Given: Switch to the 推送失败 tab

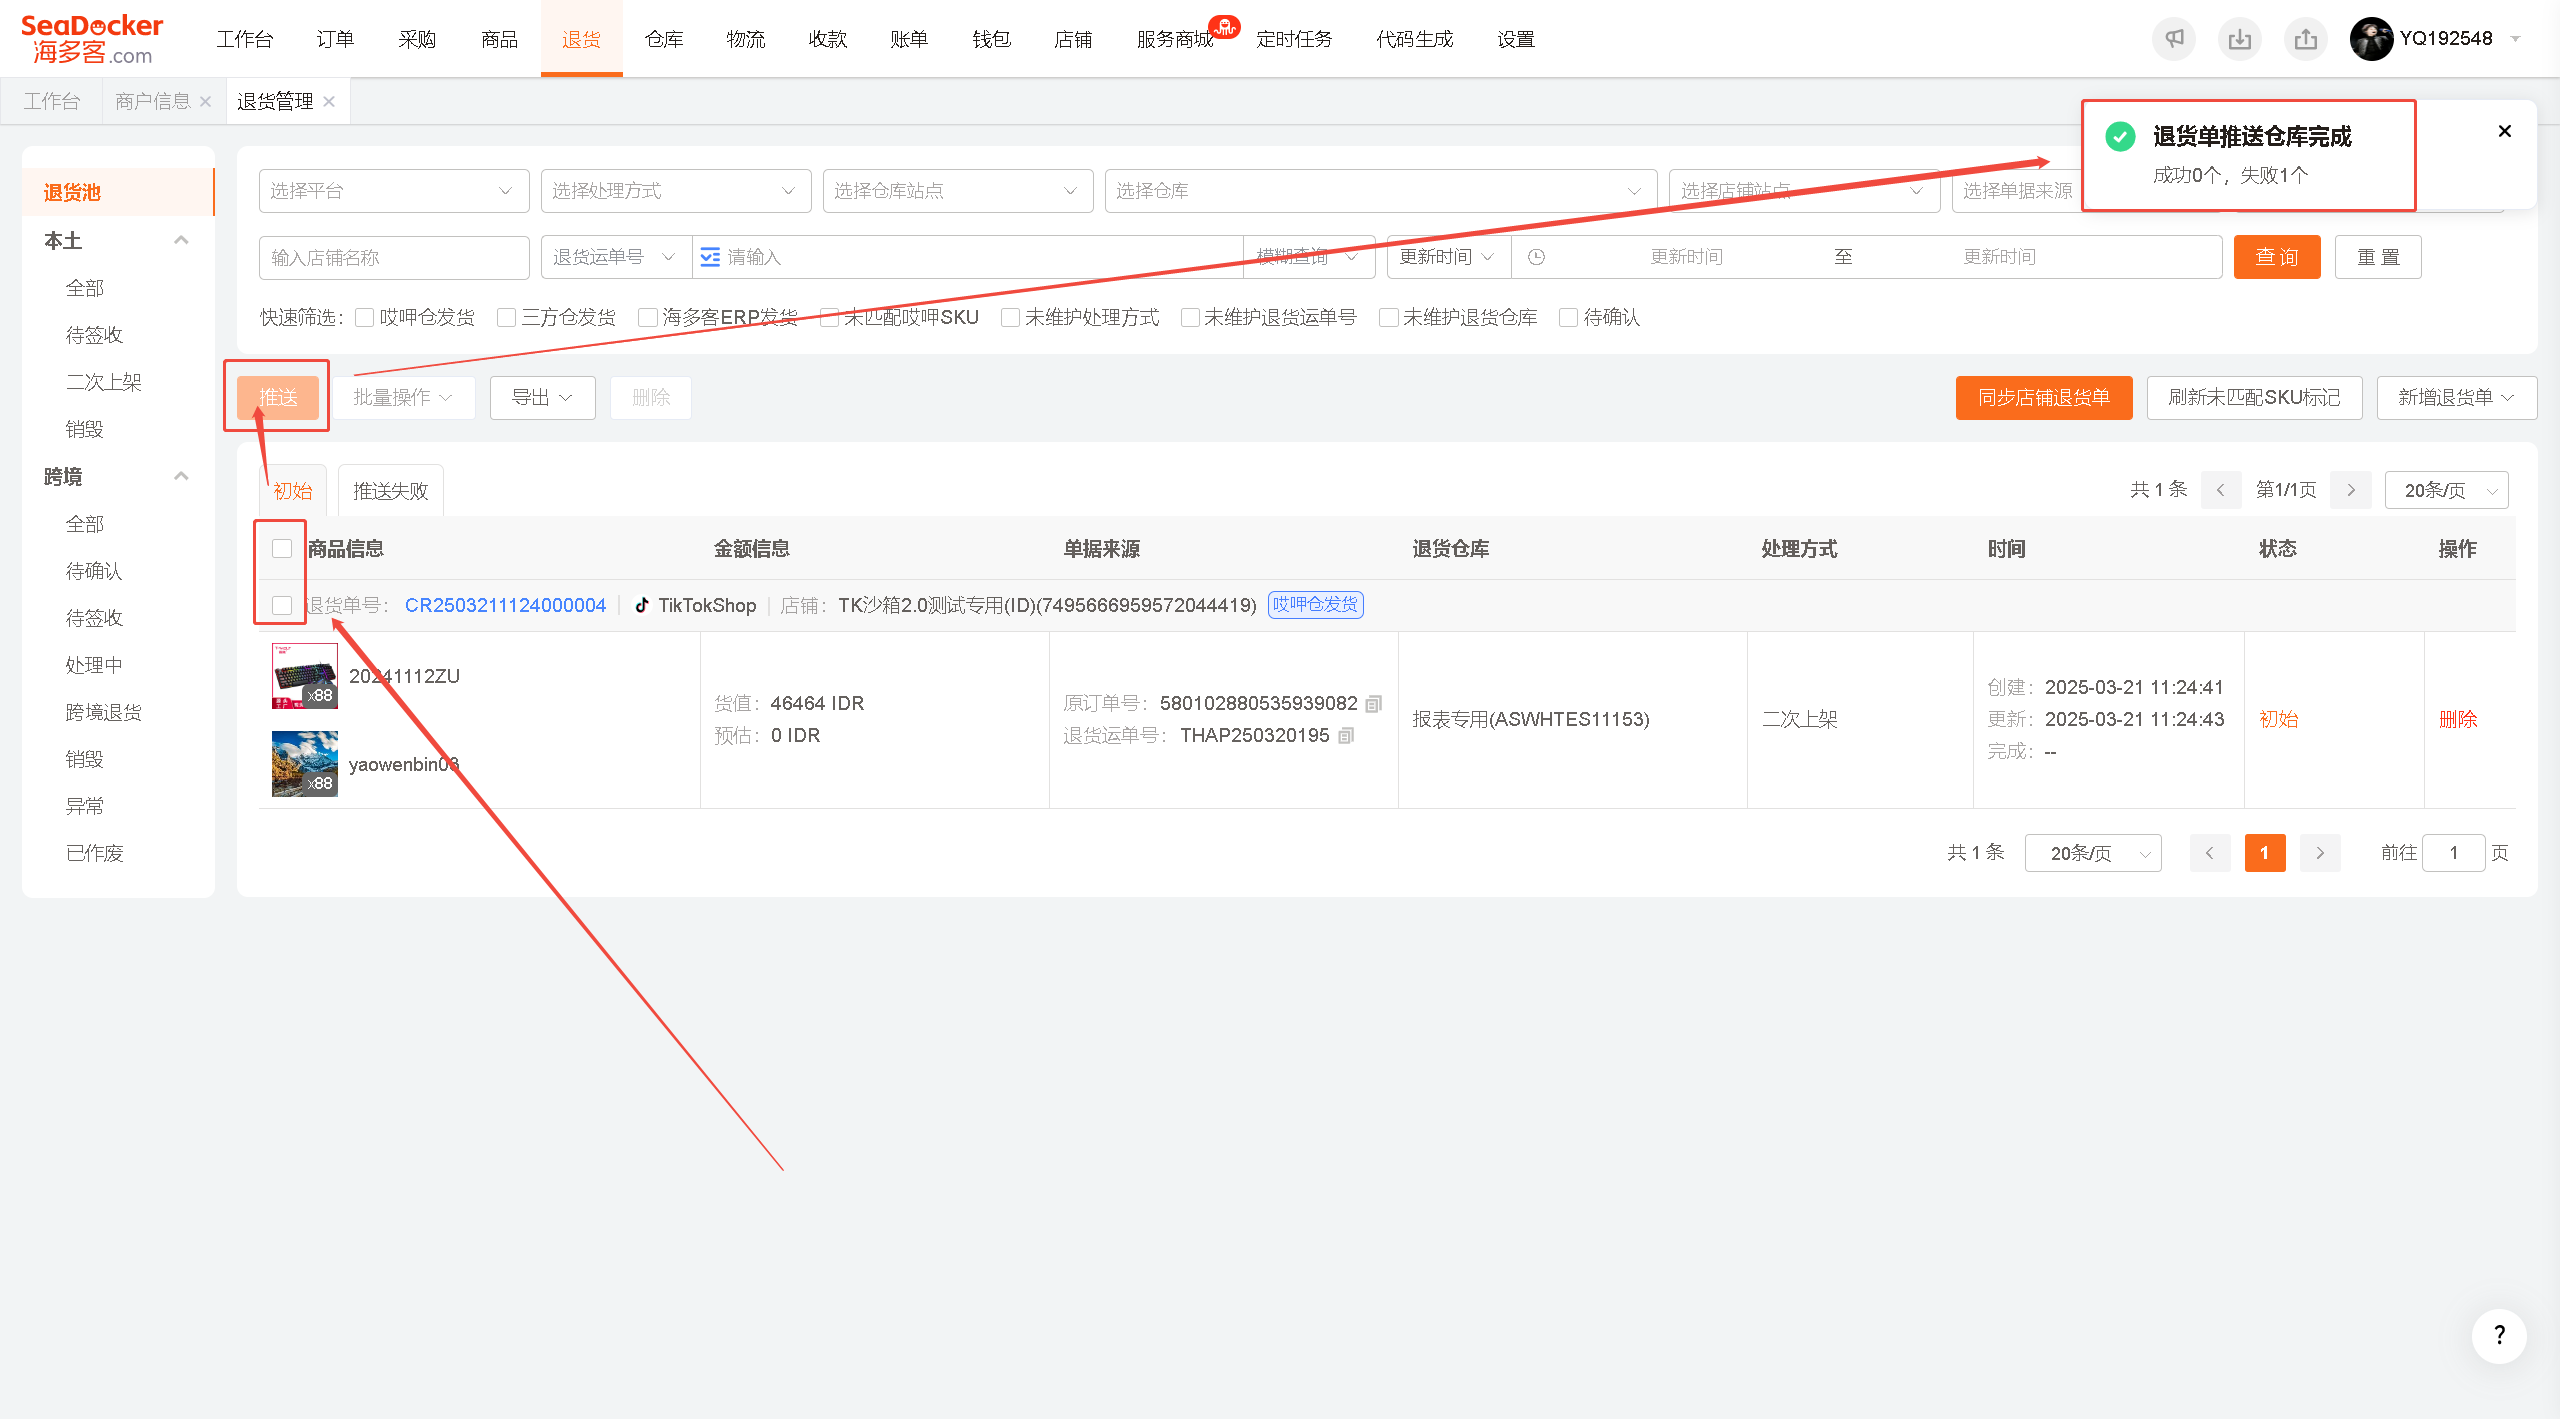Looking at the screenshot, I should pyautogui.click(x=391, y=490).
